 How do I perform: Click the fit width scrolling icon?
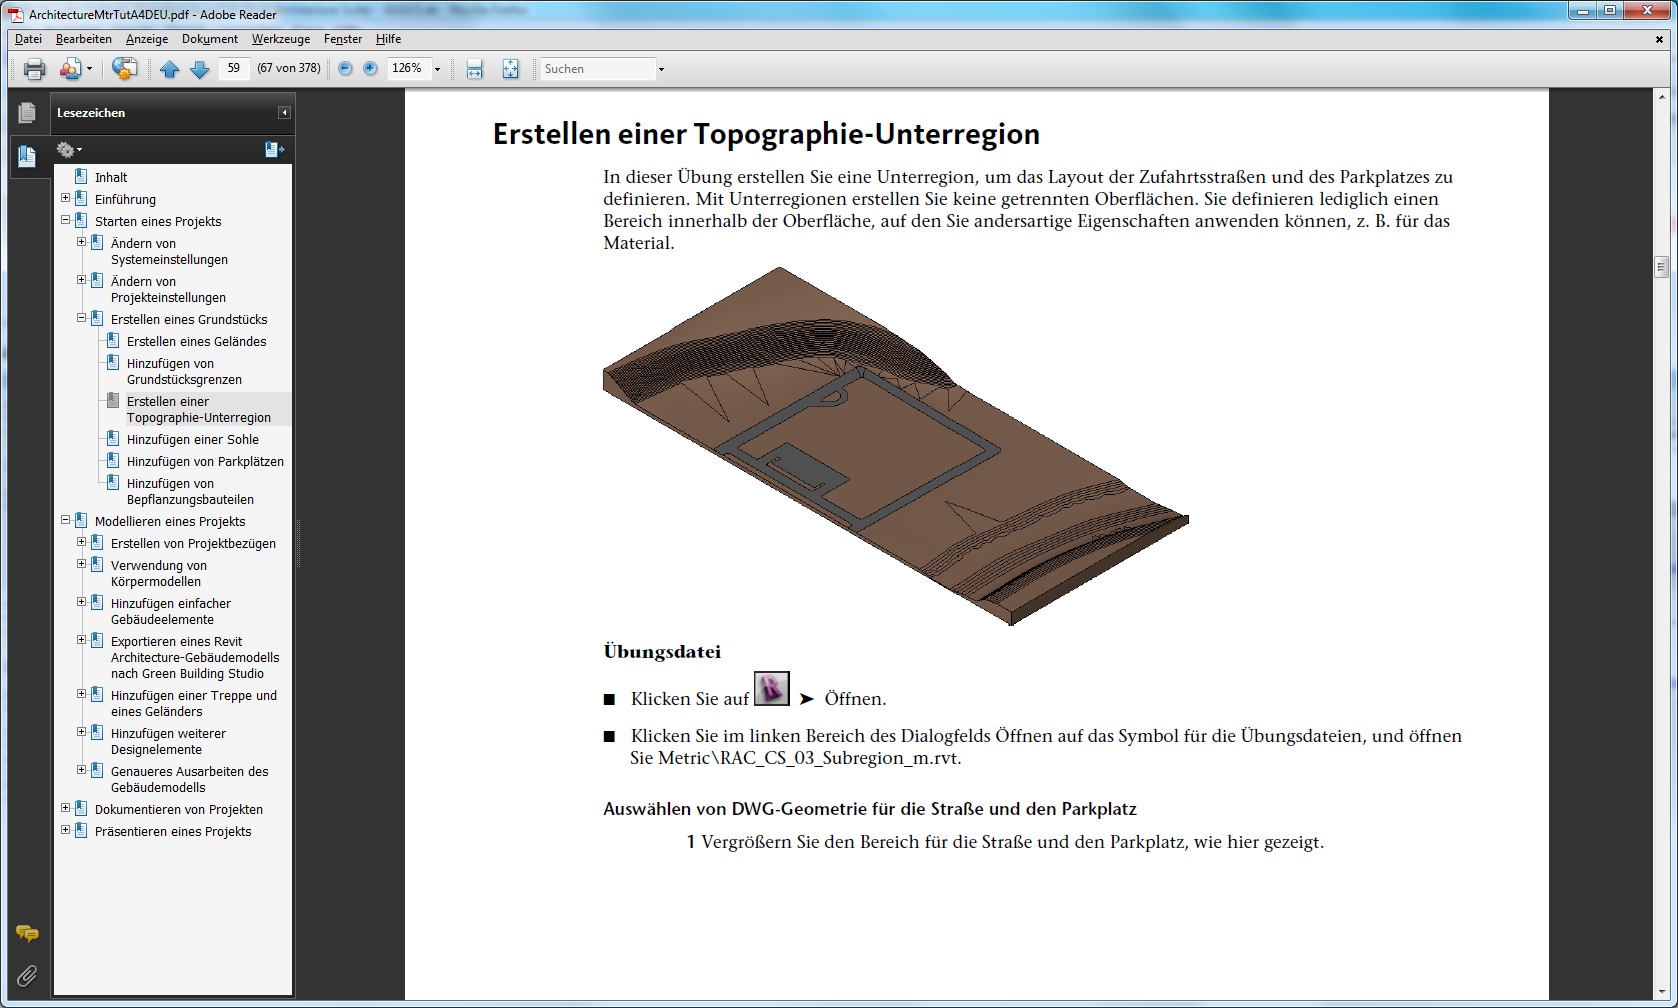(x=475, y=69)
